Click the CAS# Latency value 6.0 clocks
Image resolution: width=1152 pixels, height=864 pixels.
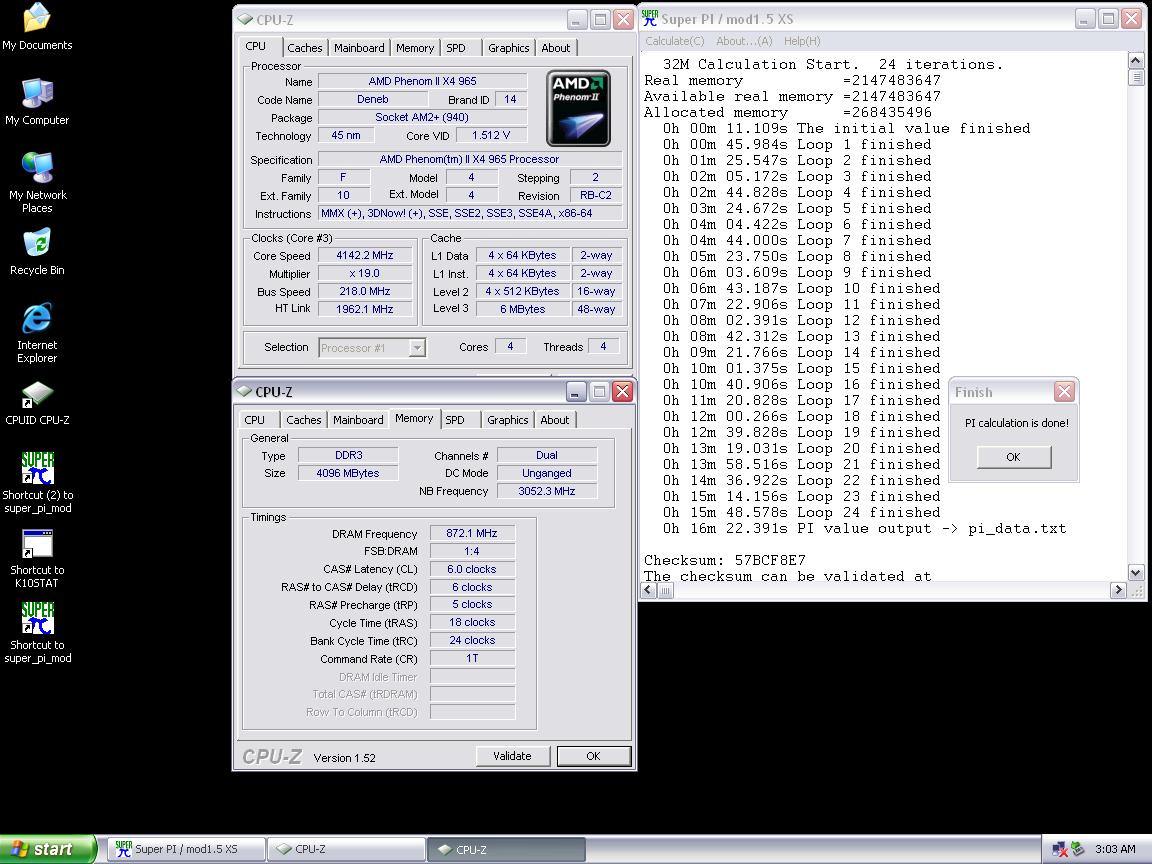pos(472,569)
